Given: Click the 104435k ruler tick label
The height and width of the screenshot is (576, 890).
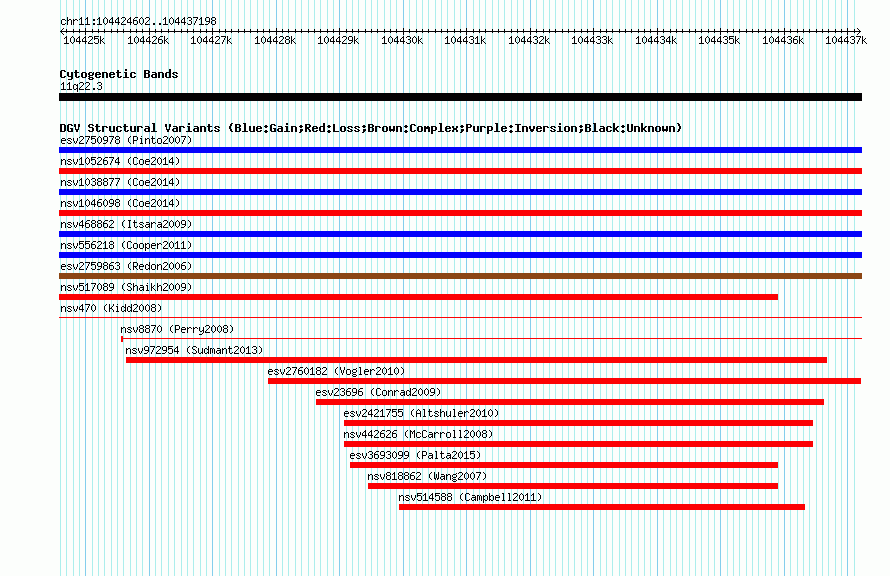Looking at the screenshot, I should 719,40.
